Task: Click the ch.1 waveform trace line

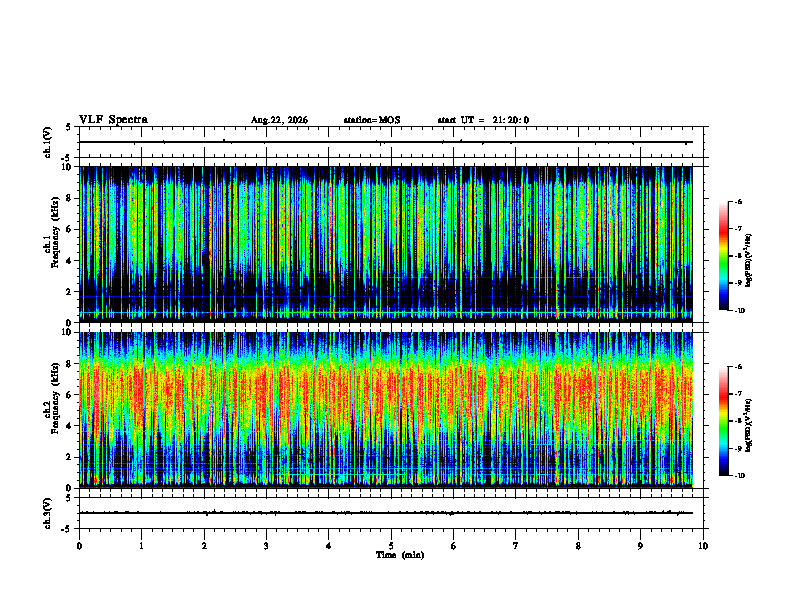Action: 386,142
